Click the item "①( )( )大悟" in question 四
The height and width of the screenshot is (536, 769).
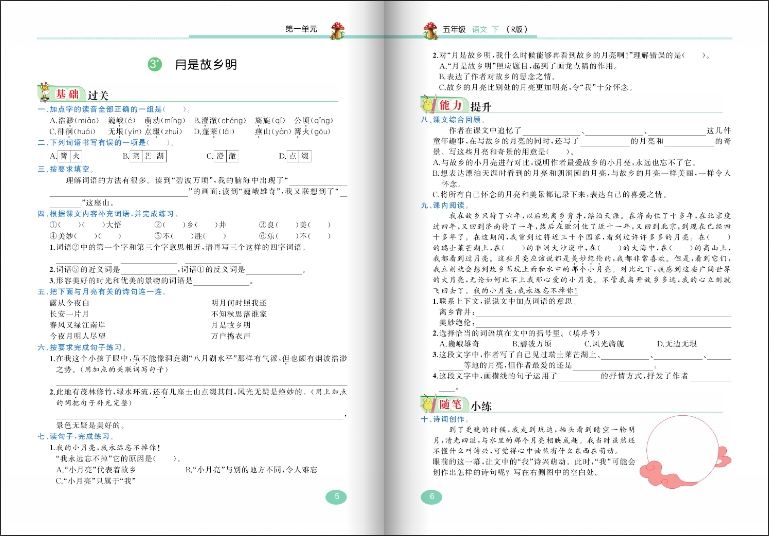tap(85, 225)
